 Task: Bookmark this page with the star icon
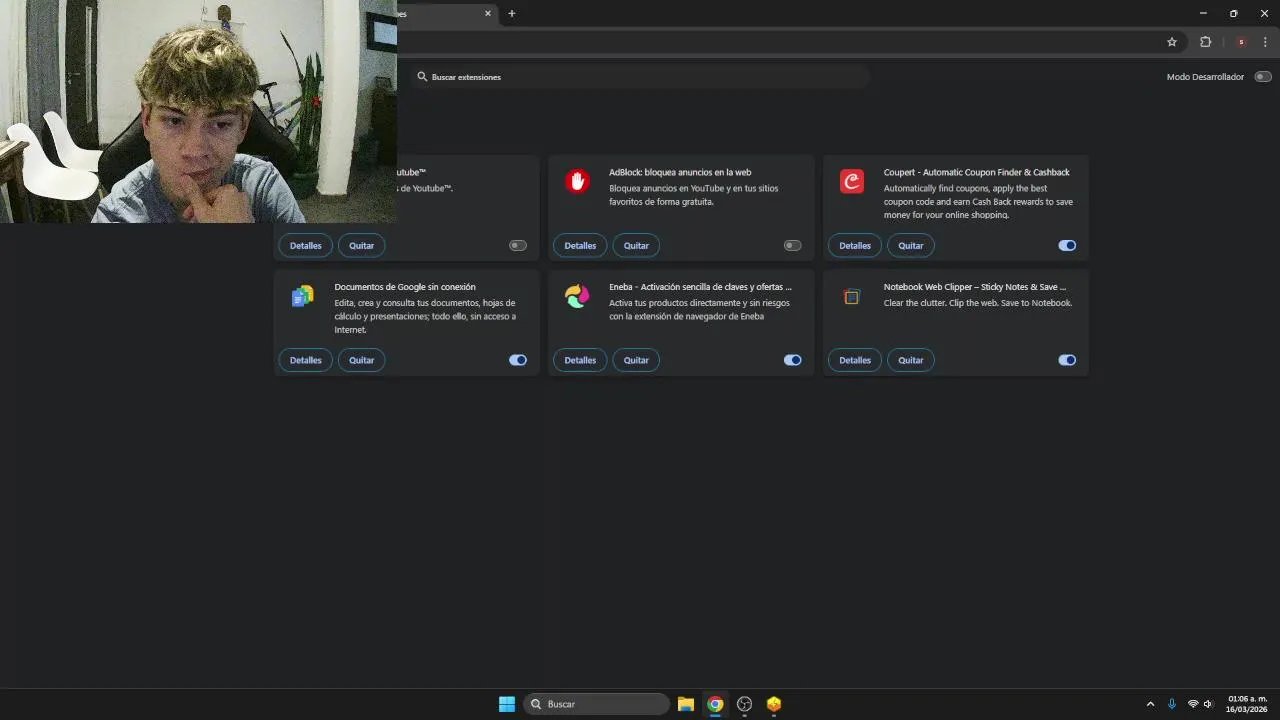(x=1172, y=42)
